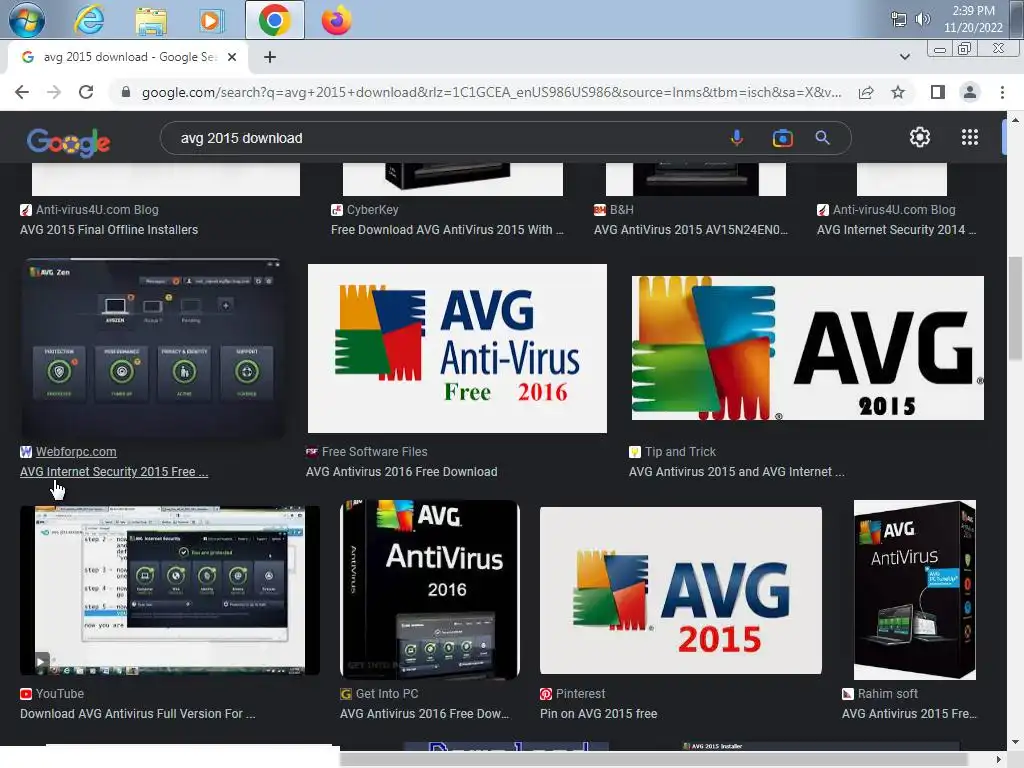The width and height of the screenshot is (1024, 768).
Task: Switch to Chrome on the taskbar
Action: (x=274, y=20)
